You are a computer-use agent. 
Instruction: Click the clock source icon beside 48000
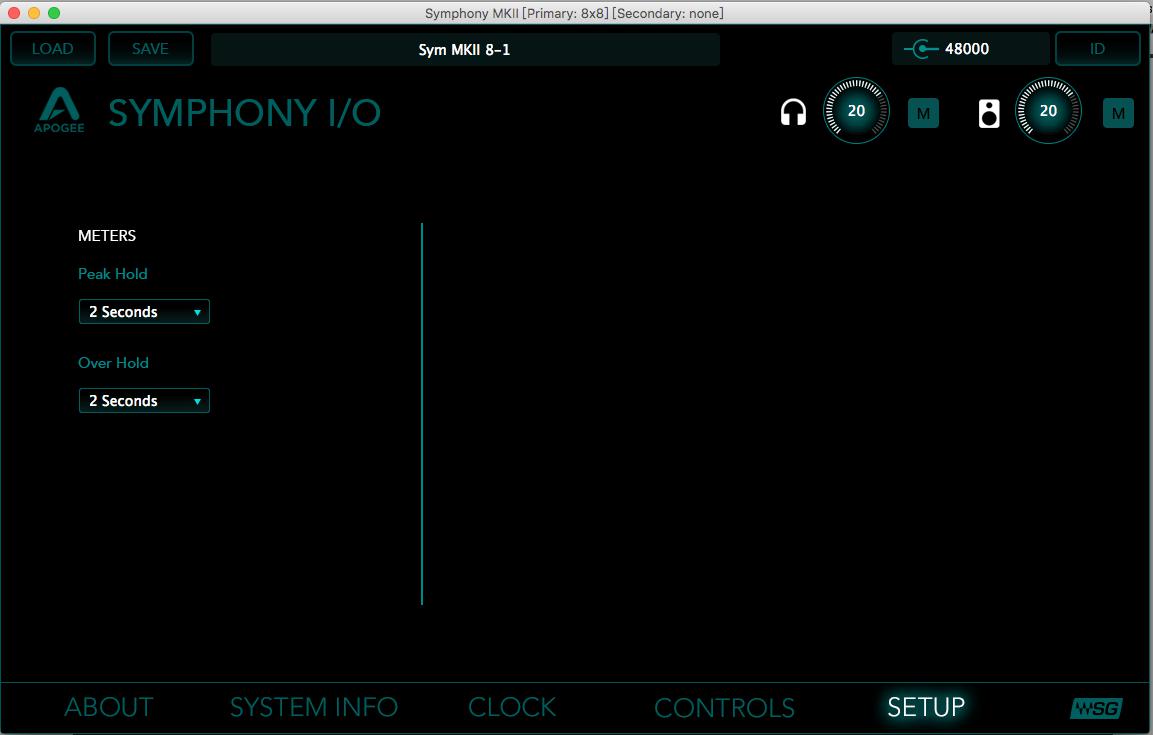click(921, 49)
